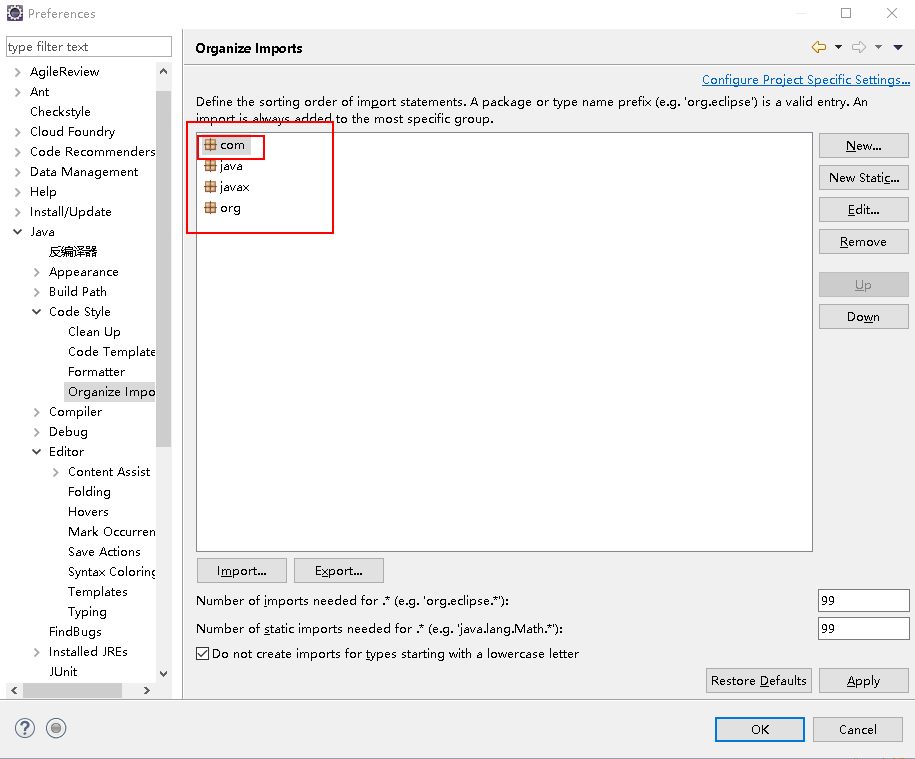
Task: Click the Import... button
Action: [x=242, y=571]
